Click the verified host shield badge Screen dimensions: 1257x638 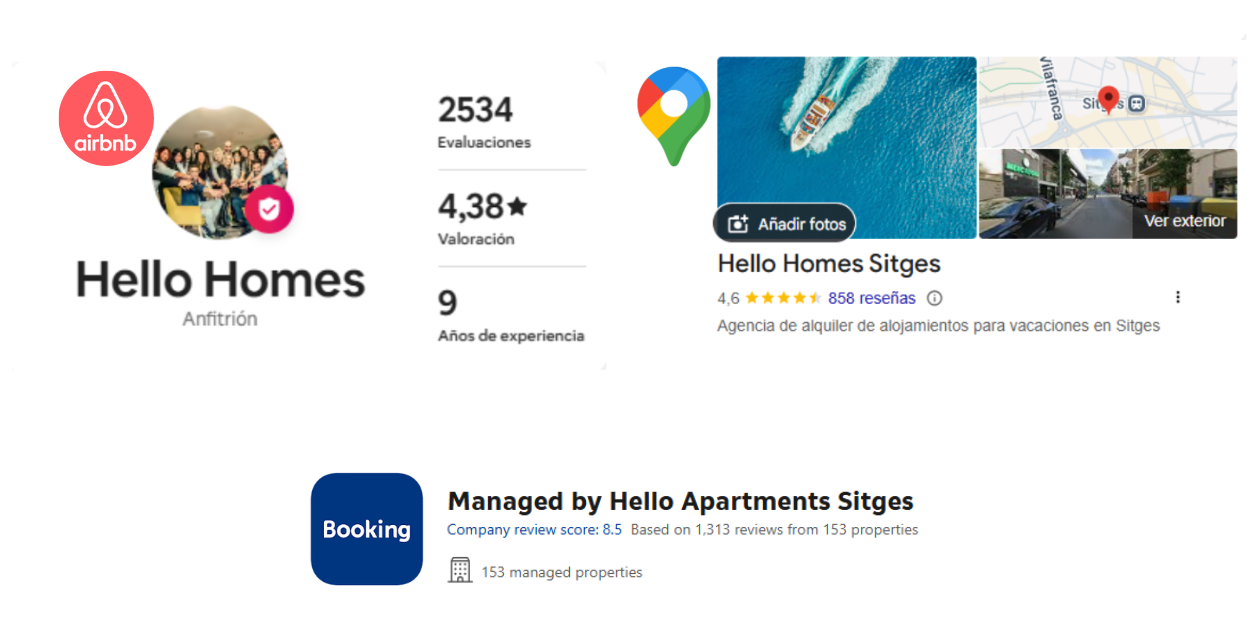coord(269,209)
